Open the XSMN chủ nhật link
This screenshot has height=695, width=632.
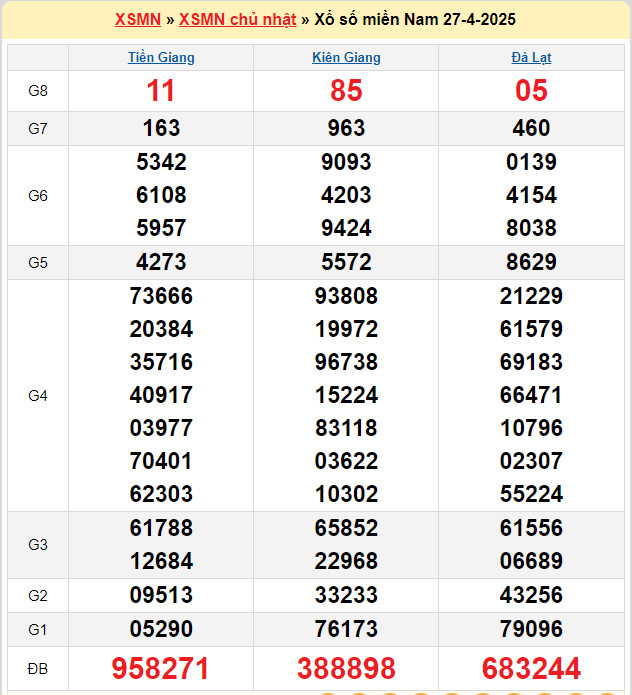[237, 20]
